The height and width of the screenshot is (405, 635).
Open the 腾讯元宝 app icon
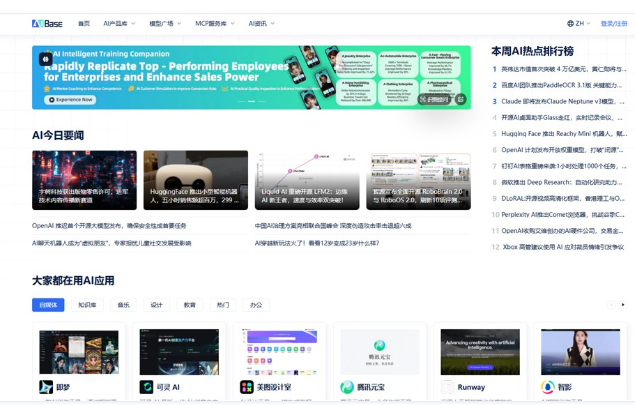347,387
